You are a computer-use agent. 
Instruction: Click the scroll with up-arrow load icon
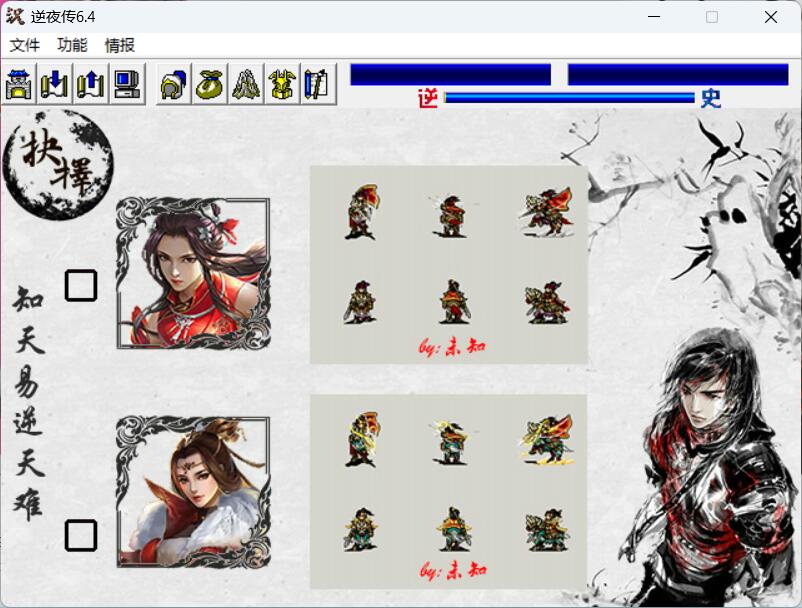(x=91, y=84)
